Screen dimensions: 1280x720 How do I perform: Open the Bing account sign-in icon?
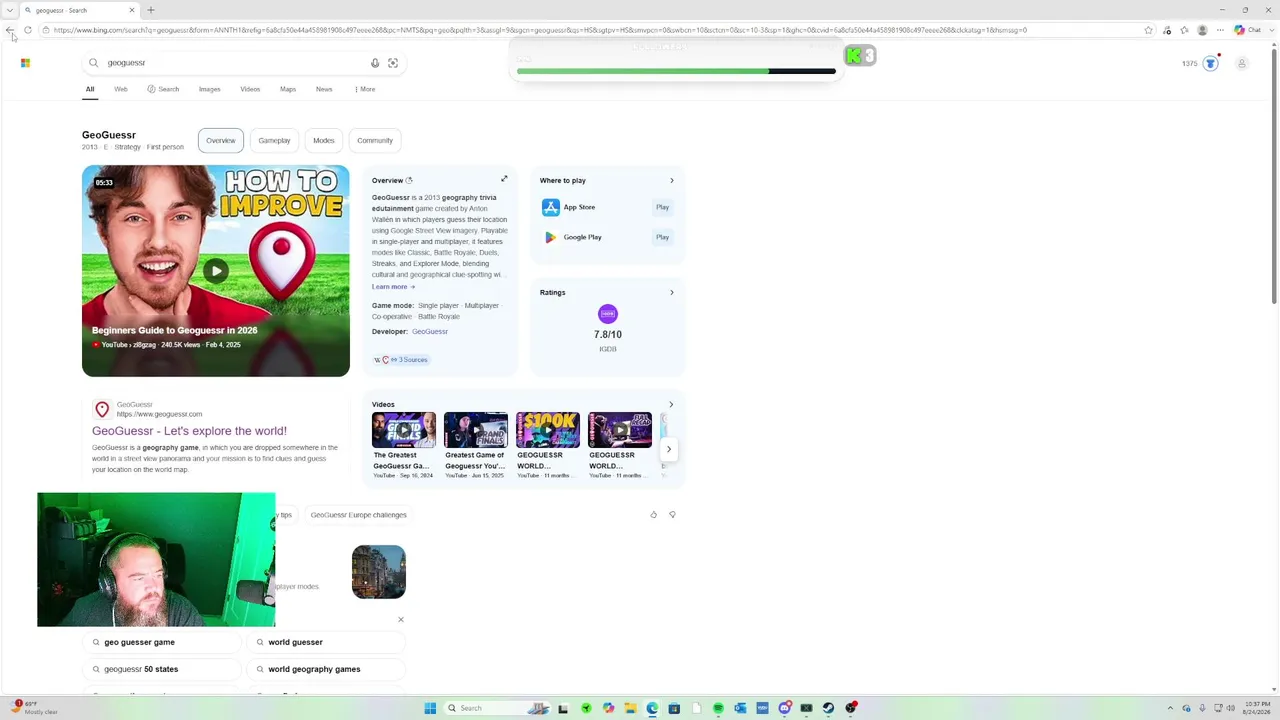click(1242, 64)
